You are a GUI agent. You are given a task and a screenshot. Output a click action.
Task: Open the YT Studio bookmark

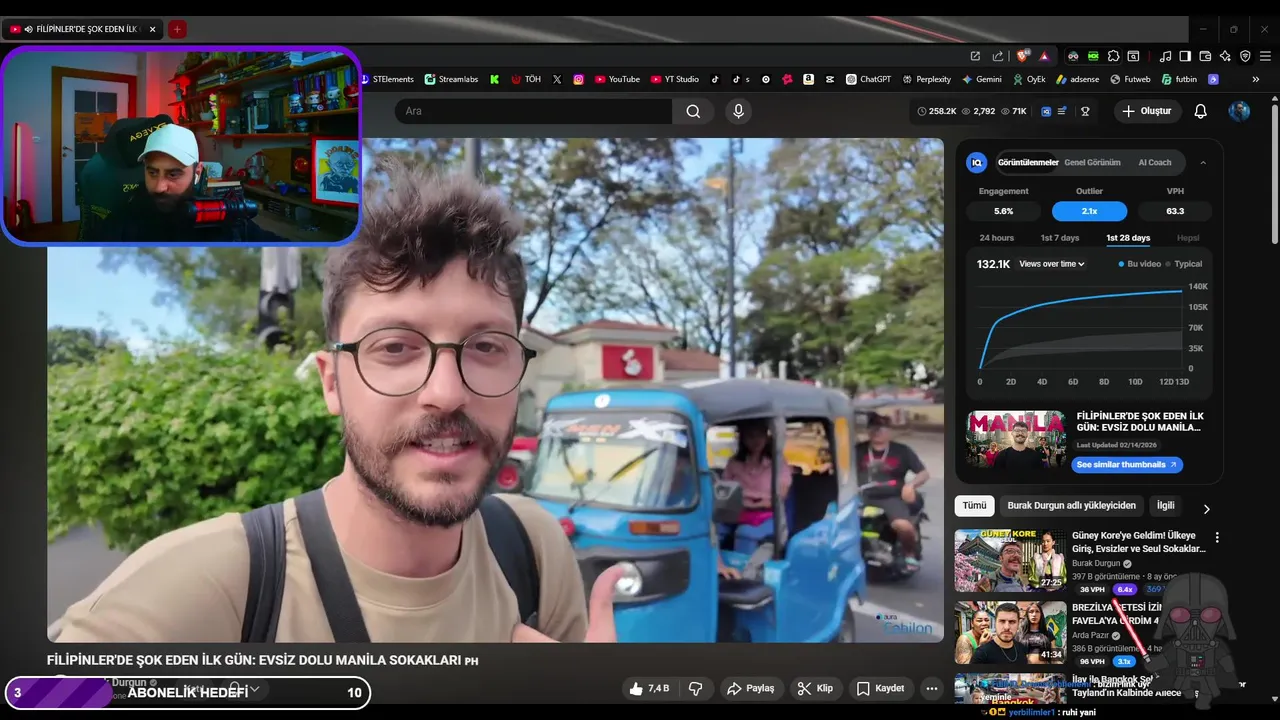pos(675,79)
